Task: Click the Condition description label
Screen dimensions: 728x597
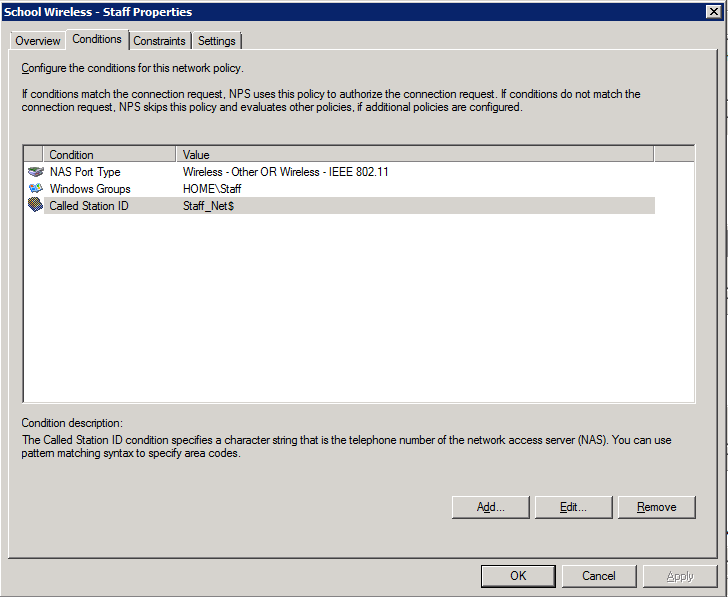Action: pyautogui.click(x=72, y=423)
